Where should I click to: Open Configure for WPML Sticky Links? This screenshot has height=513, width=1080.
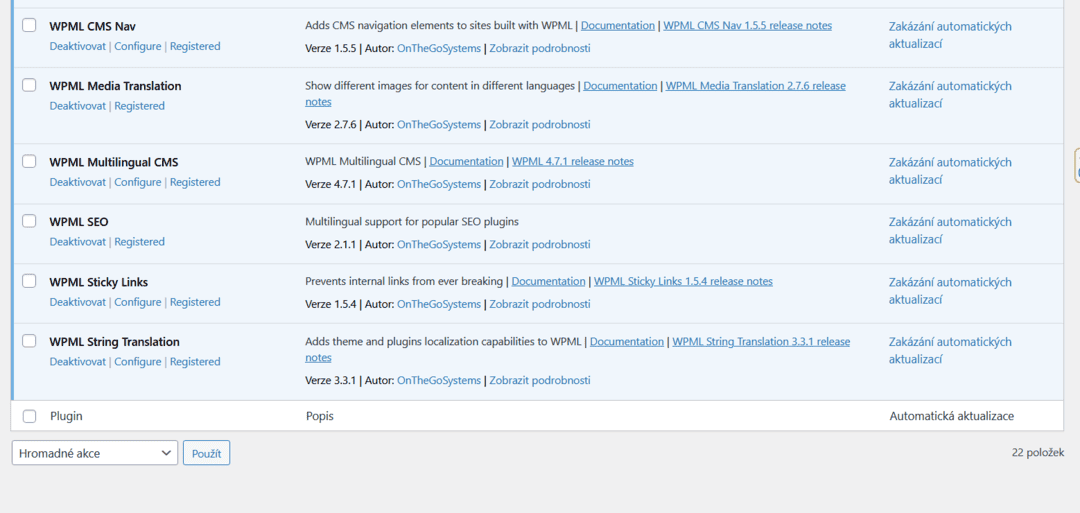(x=138, y=302)
